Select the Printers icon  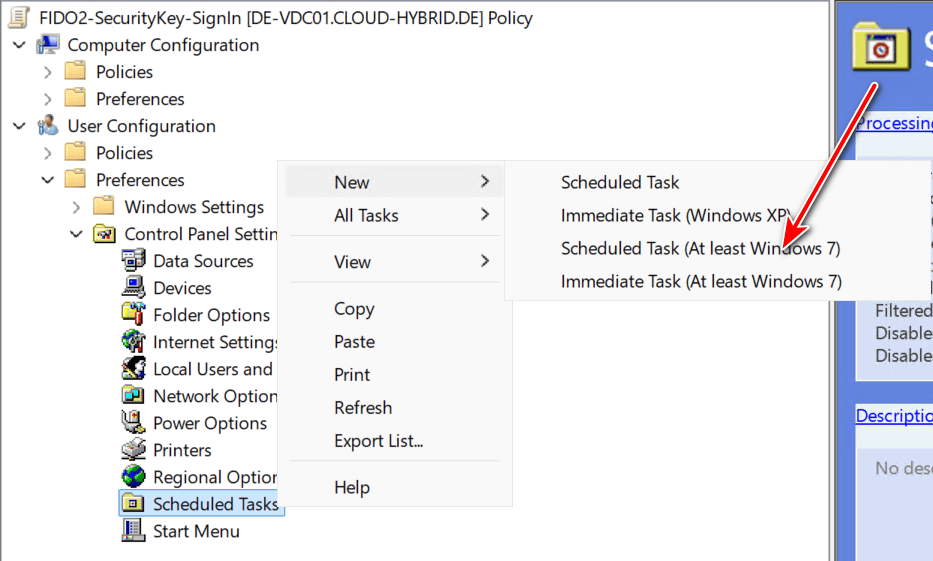coord(133,450)
